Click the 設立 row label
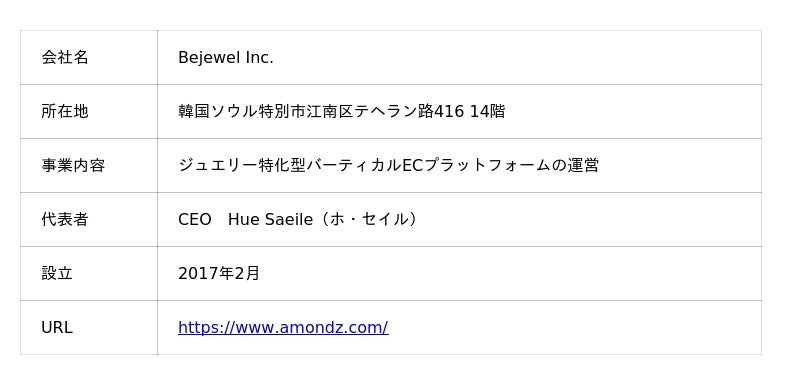 point(57,273)
